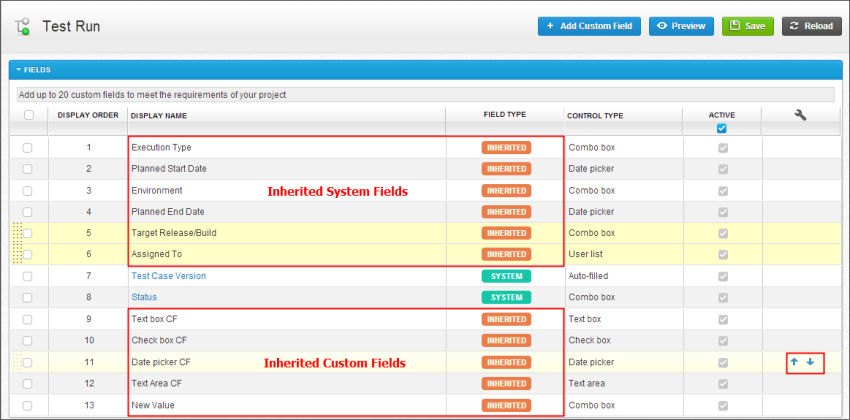Click drag handle on Assigned To row
The width and height of the screenshot is (850, 420).
pyautogui.click(x=15, y=254)
